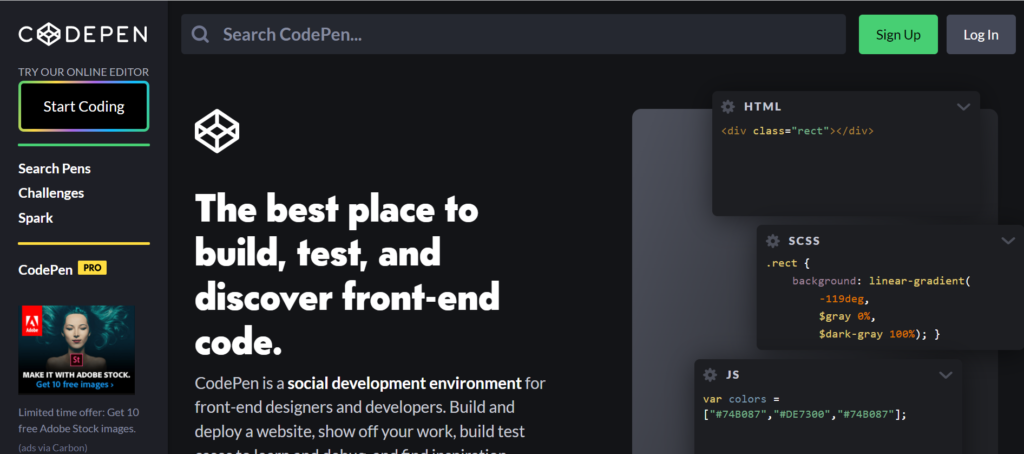The image size is (1024, 454).
Task: Click the SCSS panel title
Action: click(x=804, y=241)
